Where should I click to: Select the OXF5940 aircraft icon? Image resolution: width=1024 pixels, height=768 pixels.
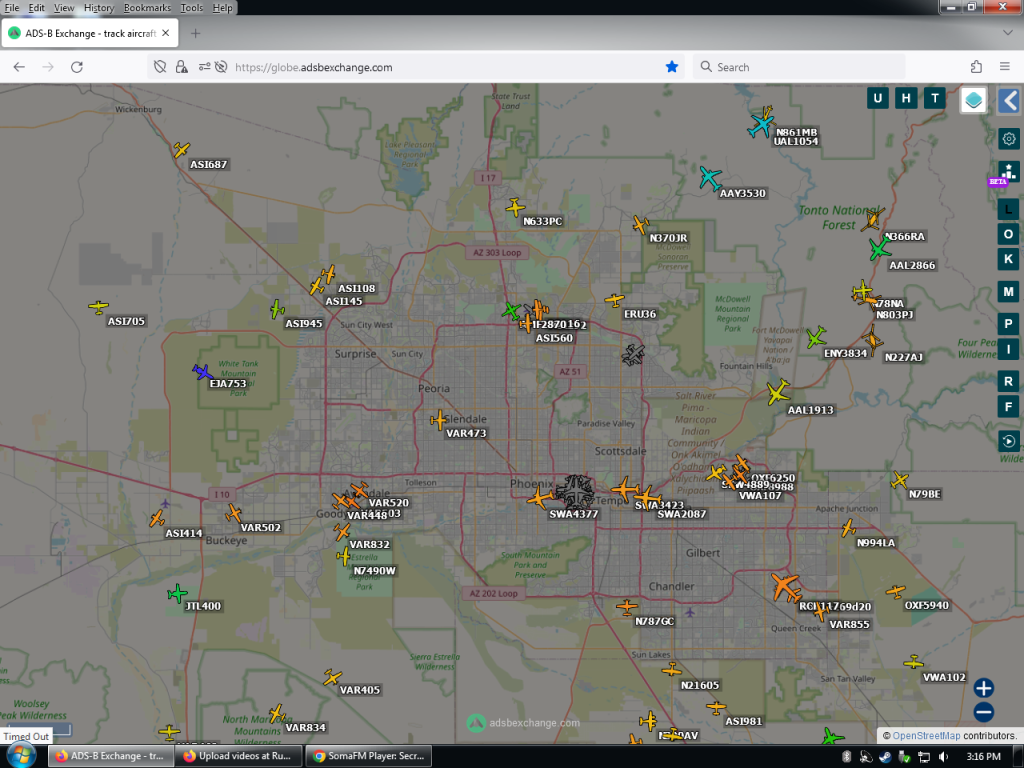pyautogui.click(x=895, y=592)
